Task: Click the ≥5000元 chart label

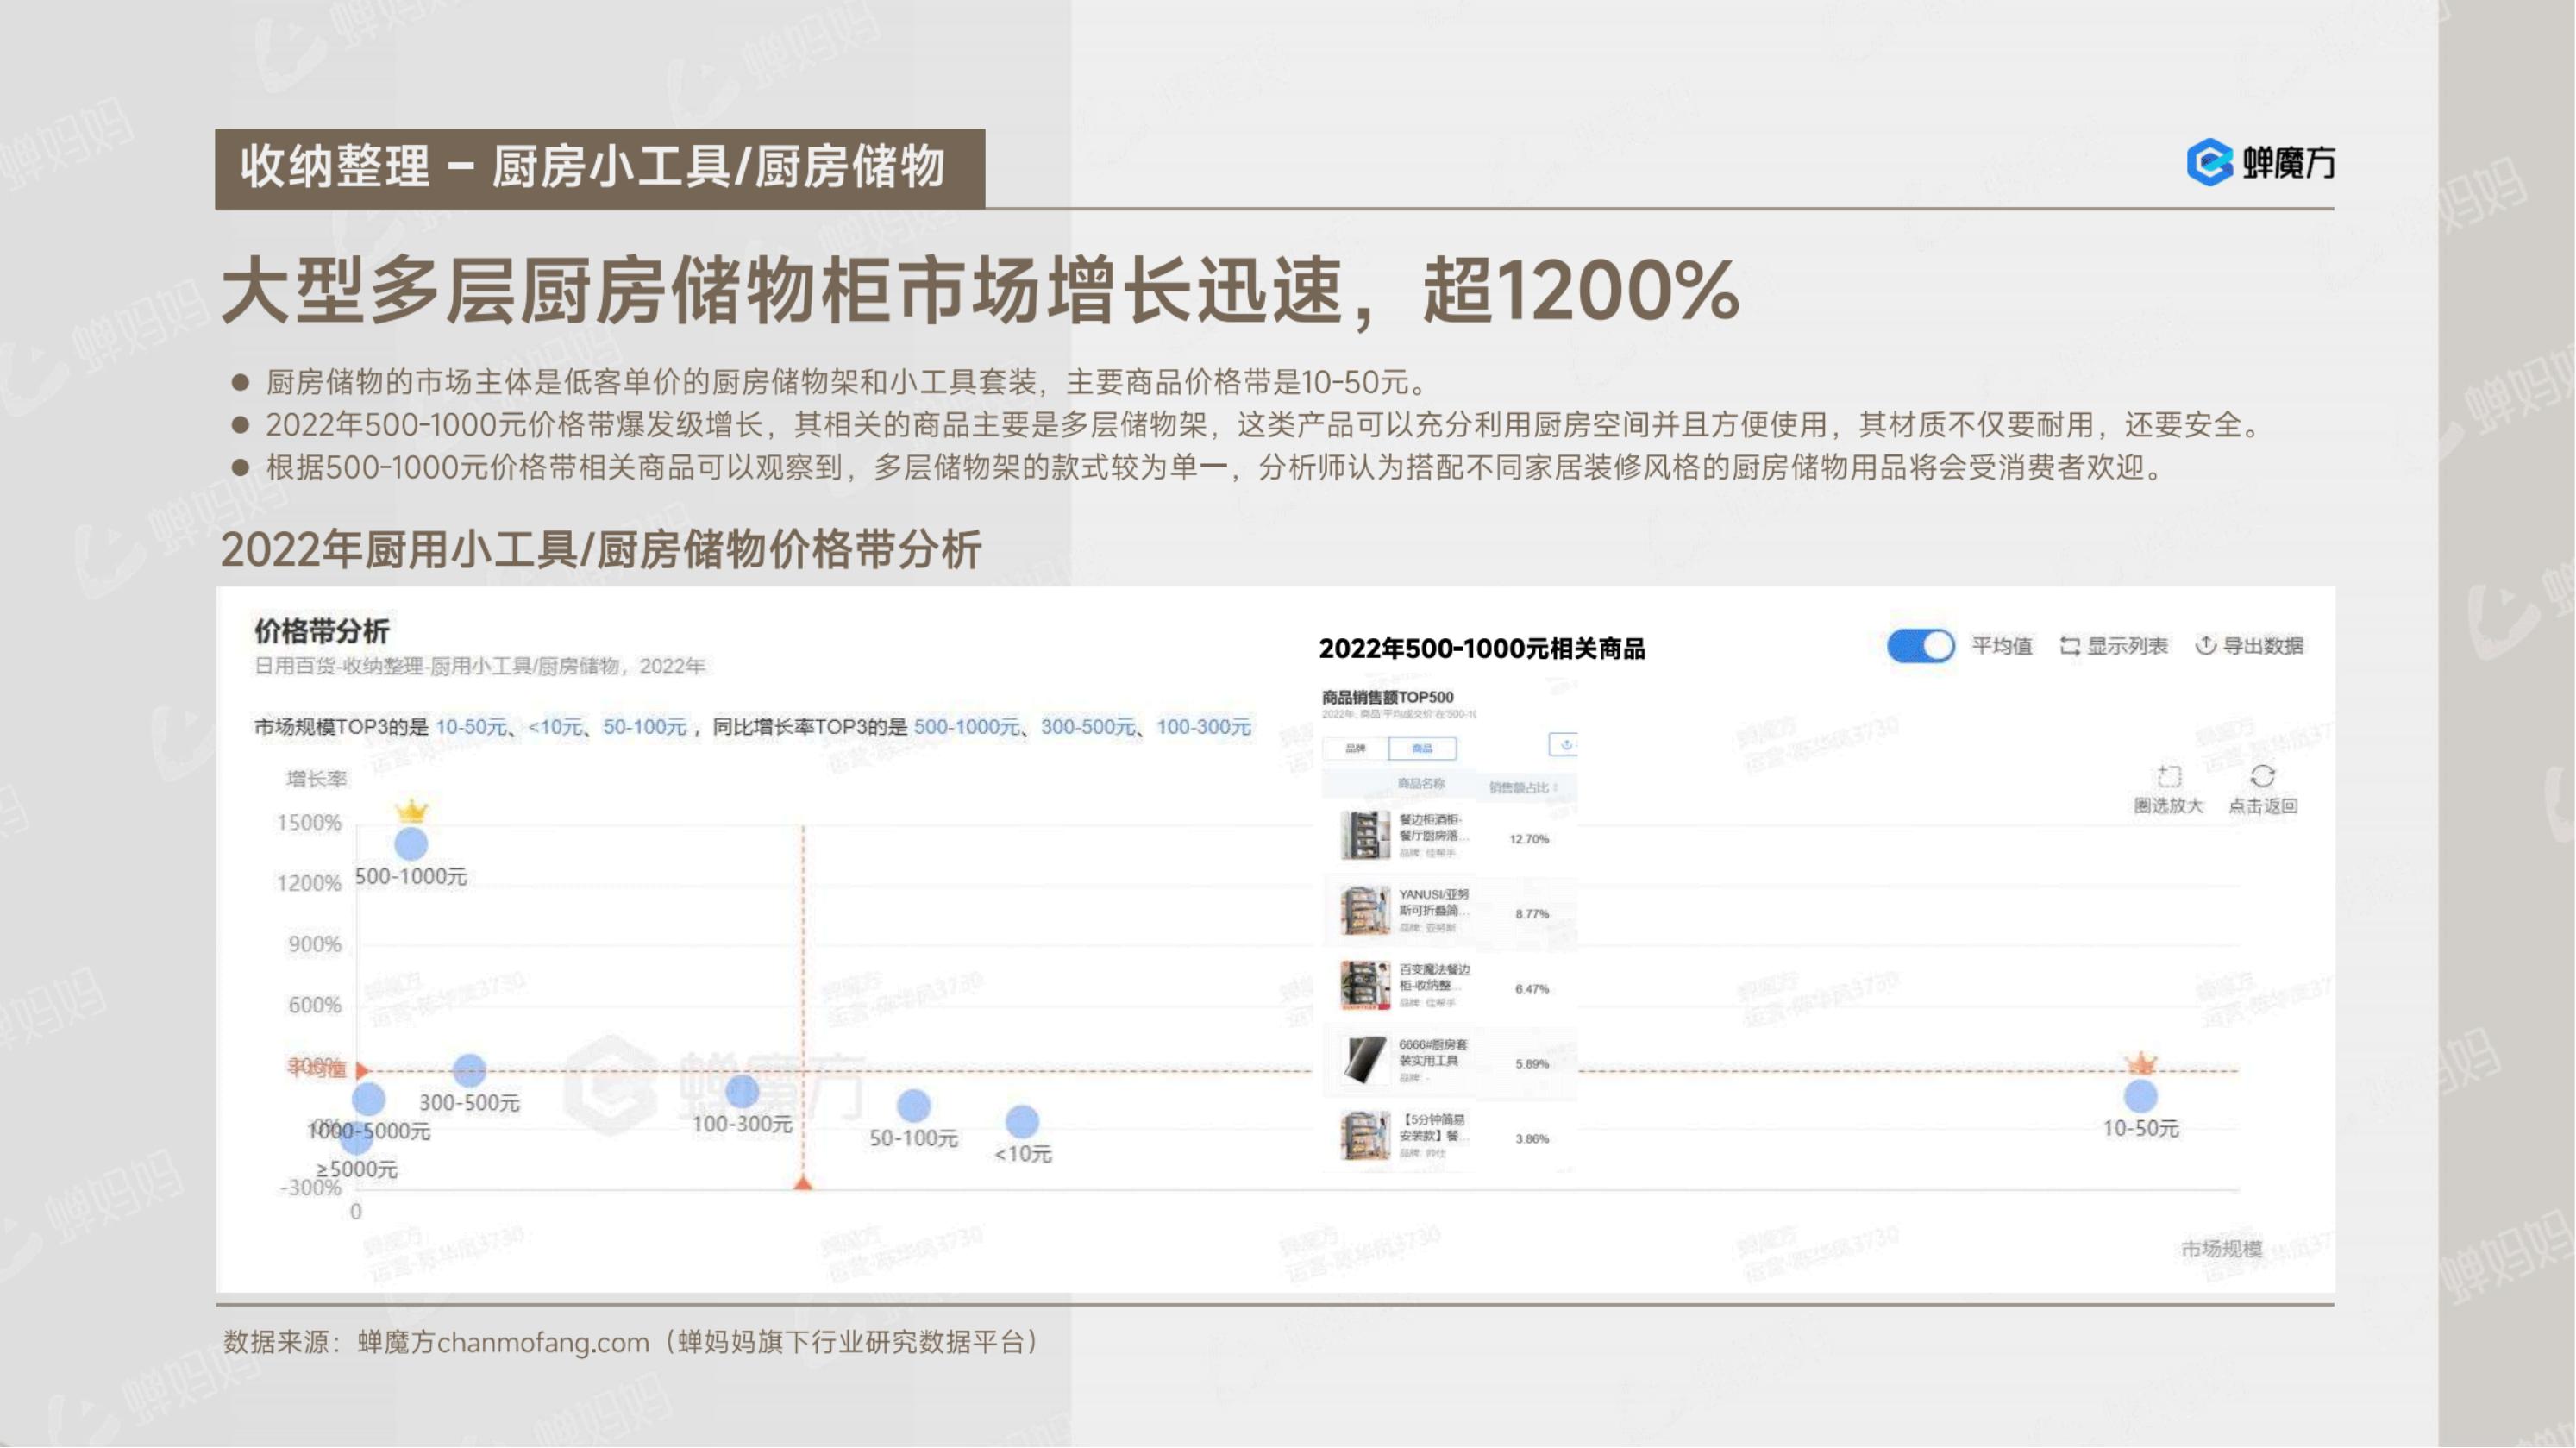Action: point(357,1169)
